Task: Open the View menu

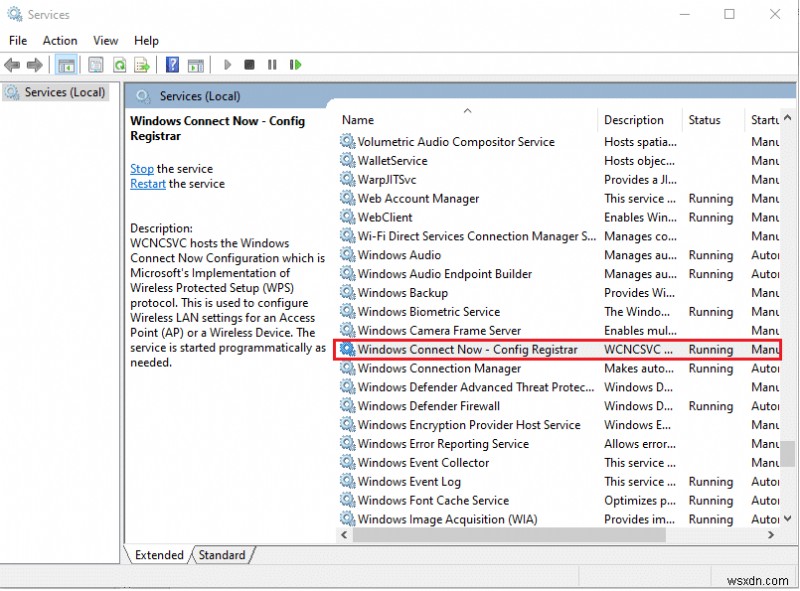Action: click(x=105, y=40)
